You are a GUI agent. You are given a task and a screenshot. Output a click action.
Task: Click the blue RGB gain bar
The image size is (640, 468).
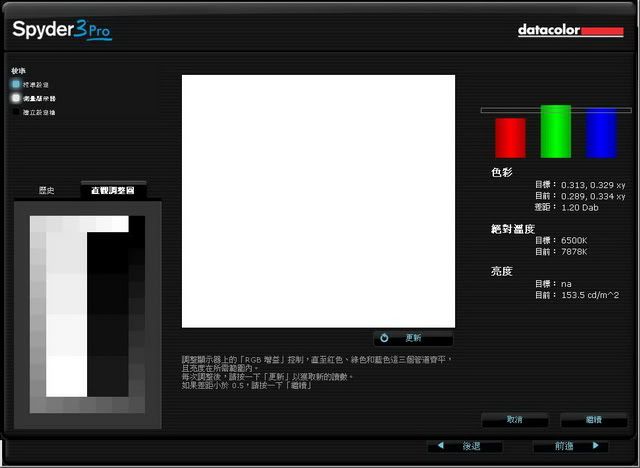click(601, 133)
